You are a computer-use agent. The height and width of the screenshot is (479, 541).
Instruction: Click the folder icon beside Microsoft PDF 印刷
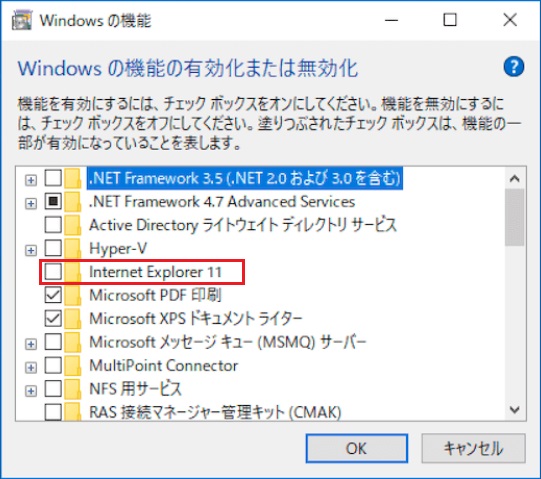click(x=72, y=295)
